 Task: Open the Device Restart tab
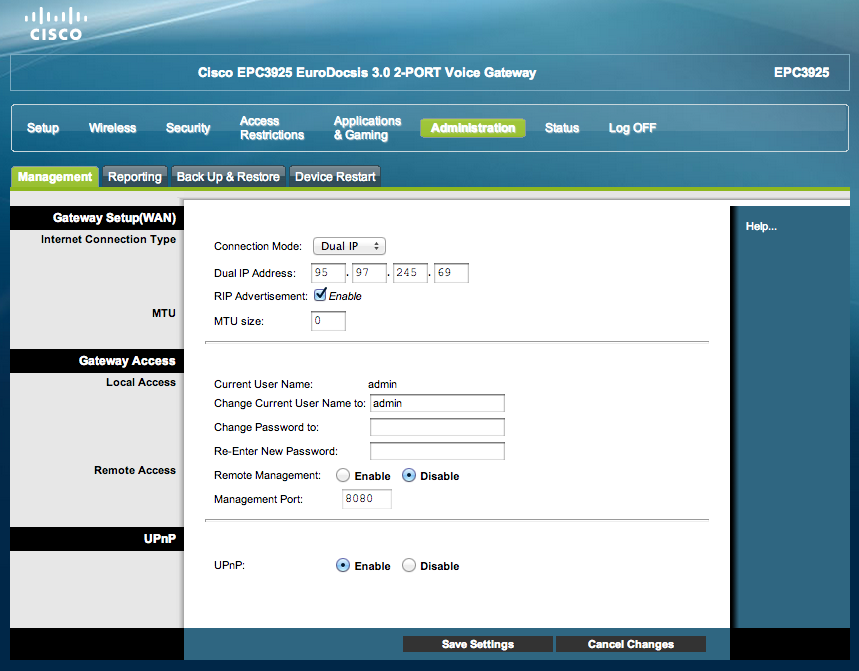335,176
